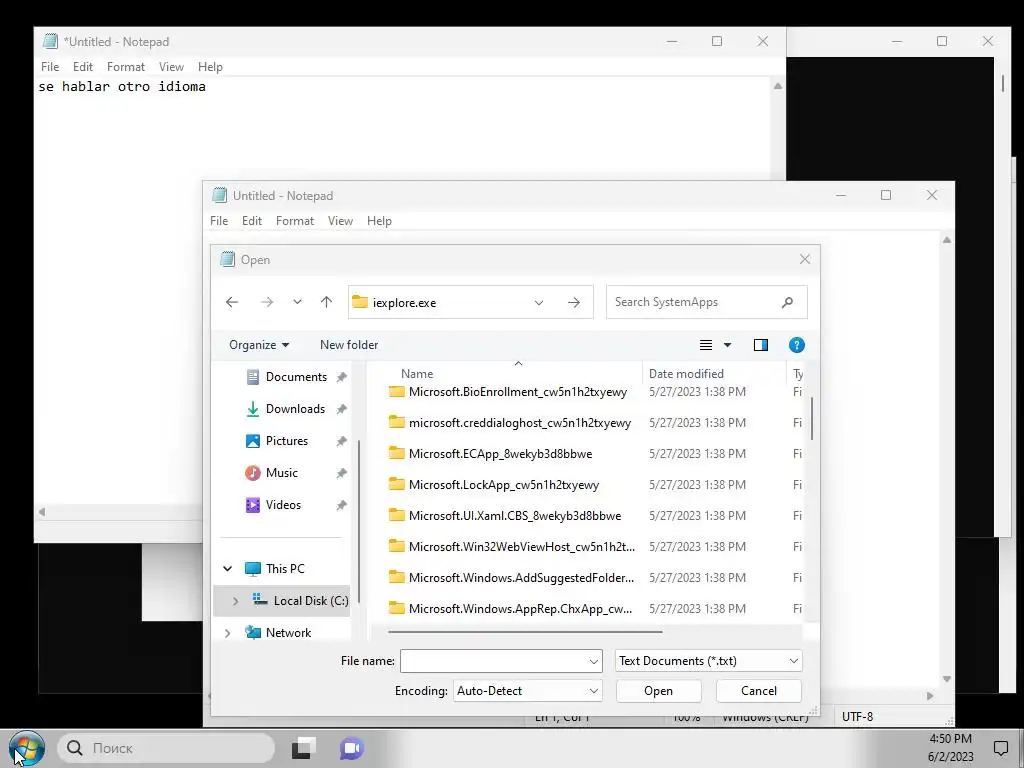
Task: Select Microsoft.Windows.AppRep.ChxApp folder
Action: coord(520,609)
